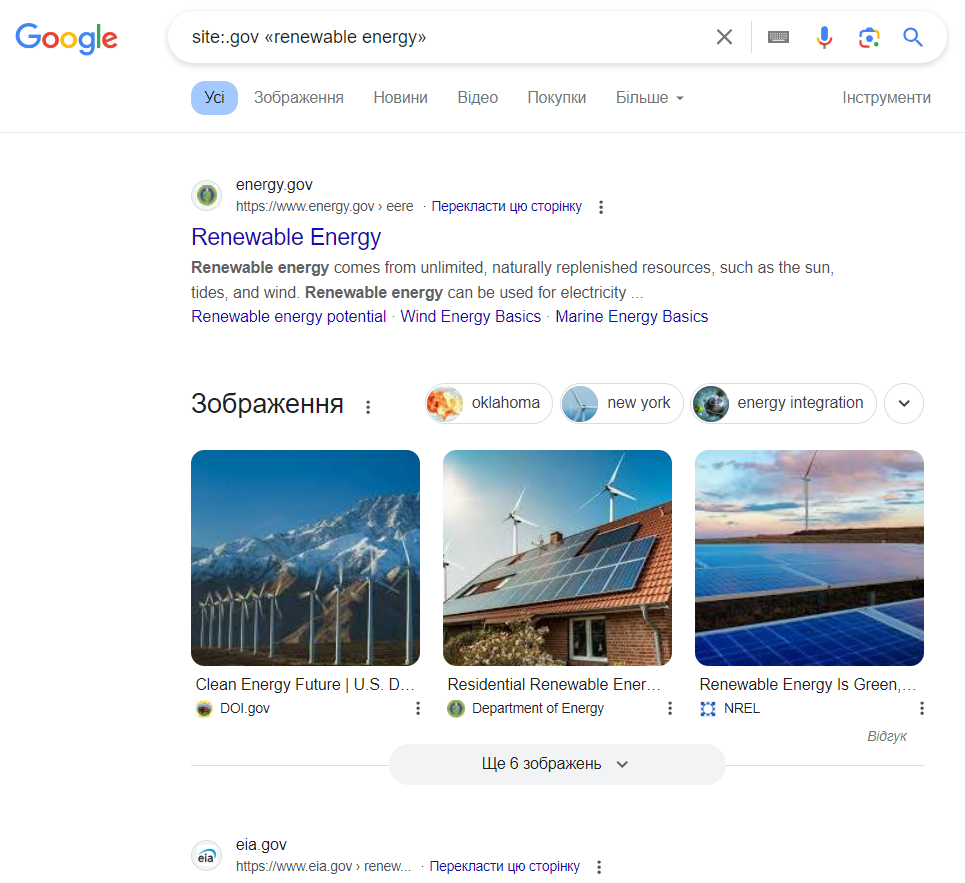
Task: Click the energy.gov site favicon
Action: click(206, 195)
